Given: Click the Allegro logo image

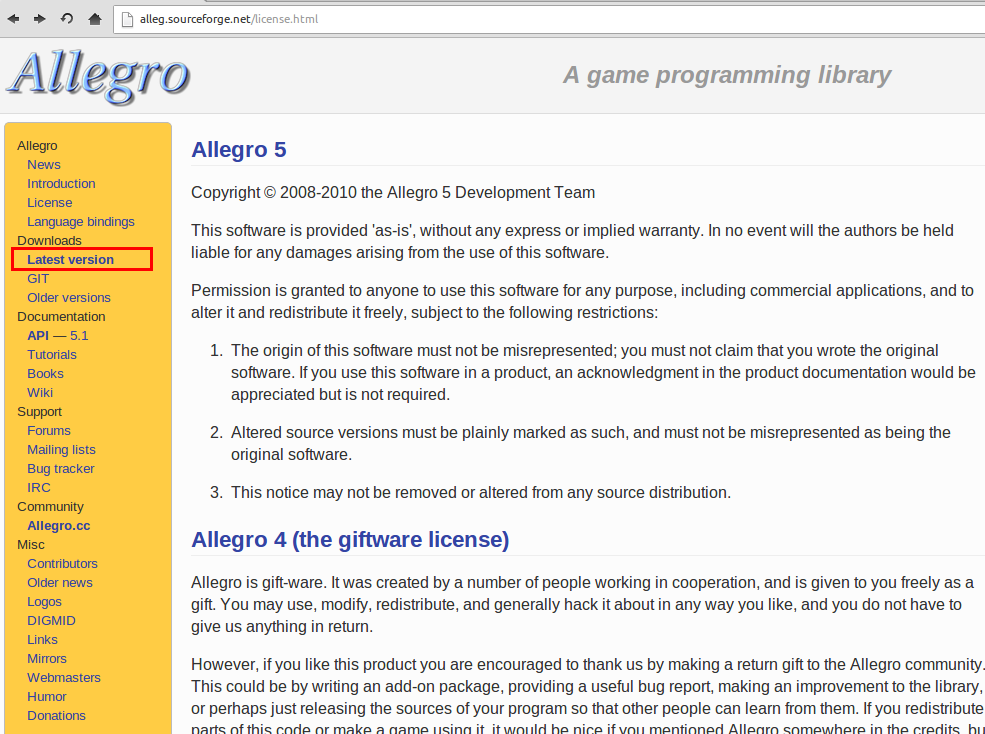Looking at the screenshot, I should (x=98, y=77).
